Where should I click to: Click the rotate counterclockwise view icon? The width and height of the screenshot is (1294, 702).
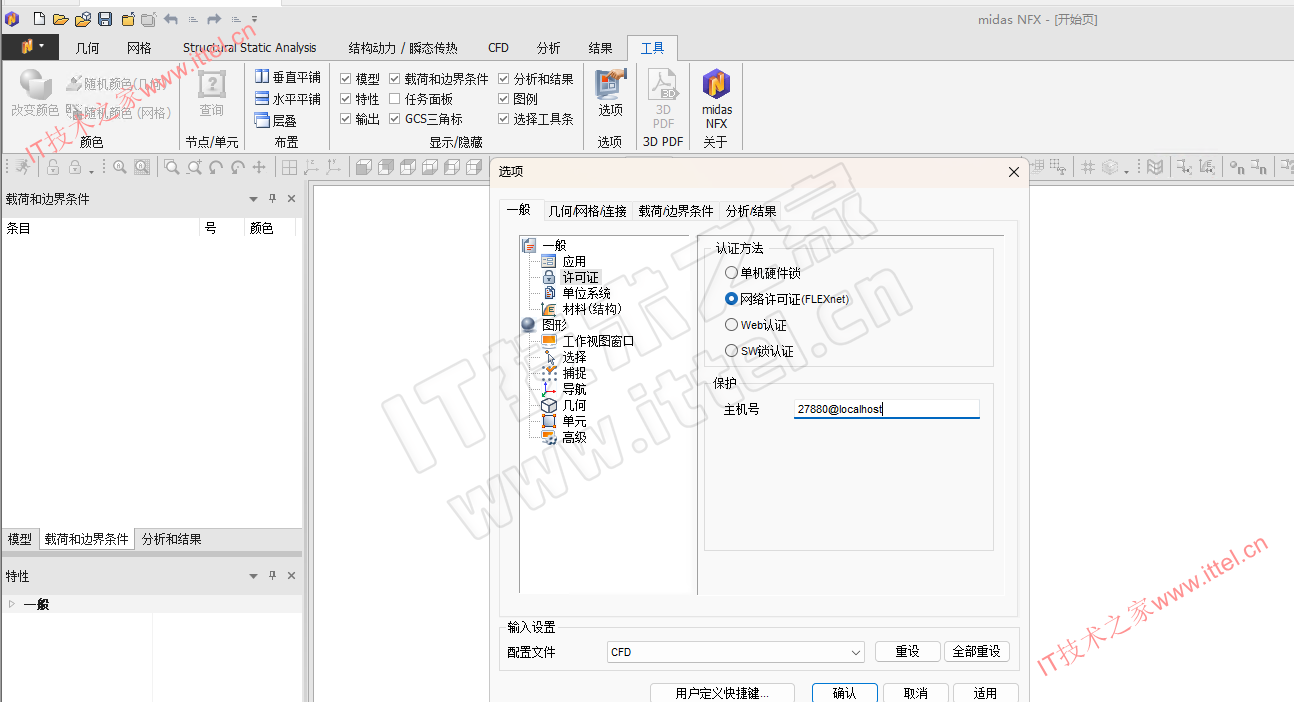pos(216,168)
